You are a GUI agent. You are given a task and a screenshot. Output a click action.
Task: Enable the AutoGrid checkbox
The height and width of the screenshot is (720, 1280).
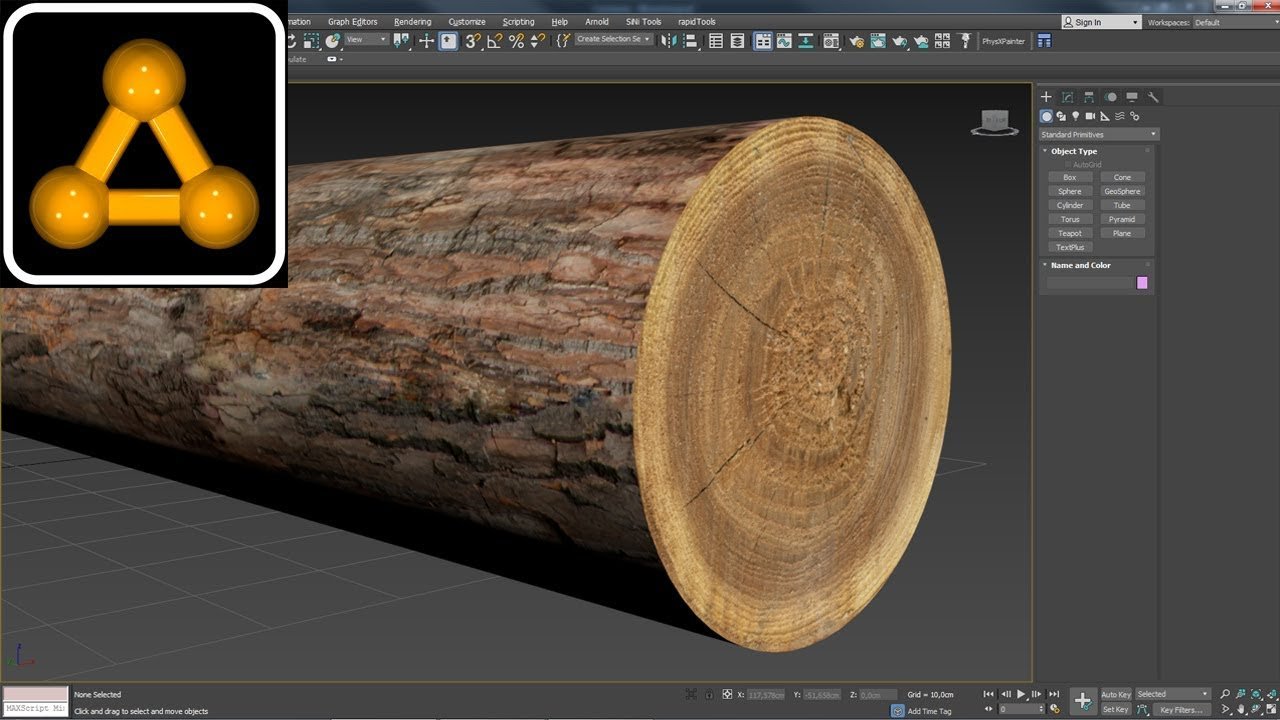(x=1068, y=164)
